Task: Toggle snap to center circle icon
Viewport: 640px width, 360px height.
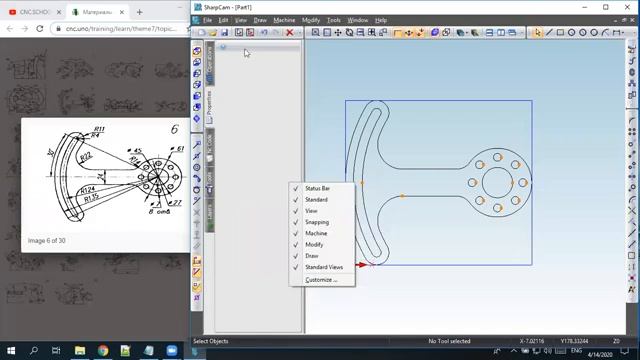Action: pyautogui.click(x=197, y=167)
